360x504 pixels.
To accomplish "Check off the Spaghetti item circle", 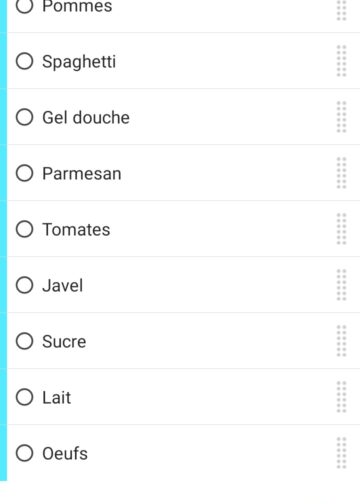I will (x=25, y=61).
